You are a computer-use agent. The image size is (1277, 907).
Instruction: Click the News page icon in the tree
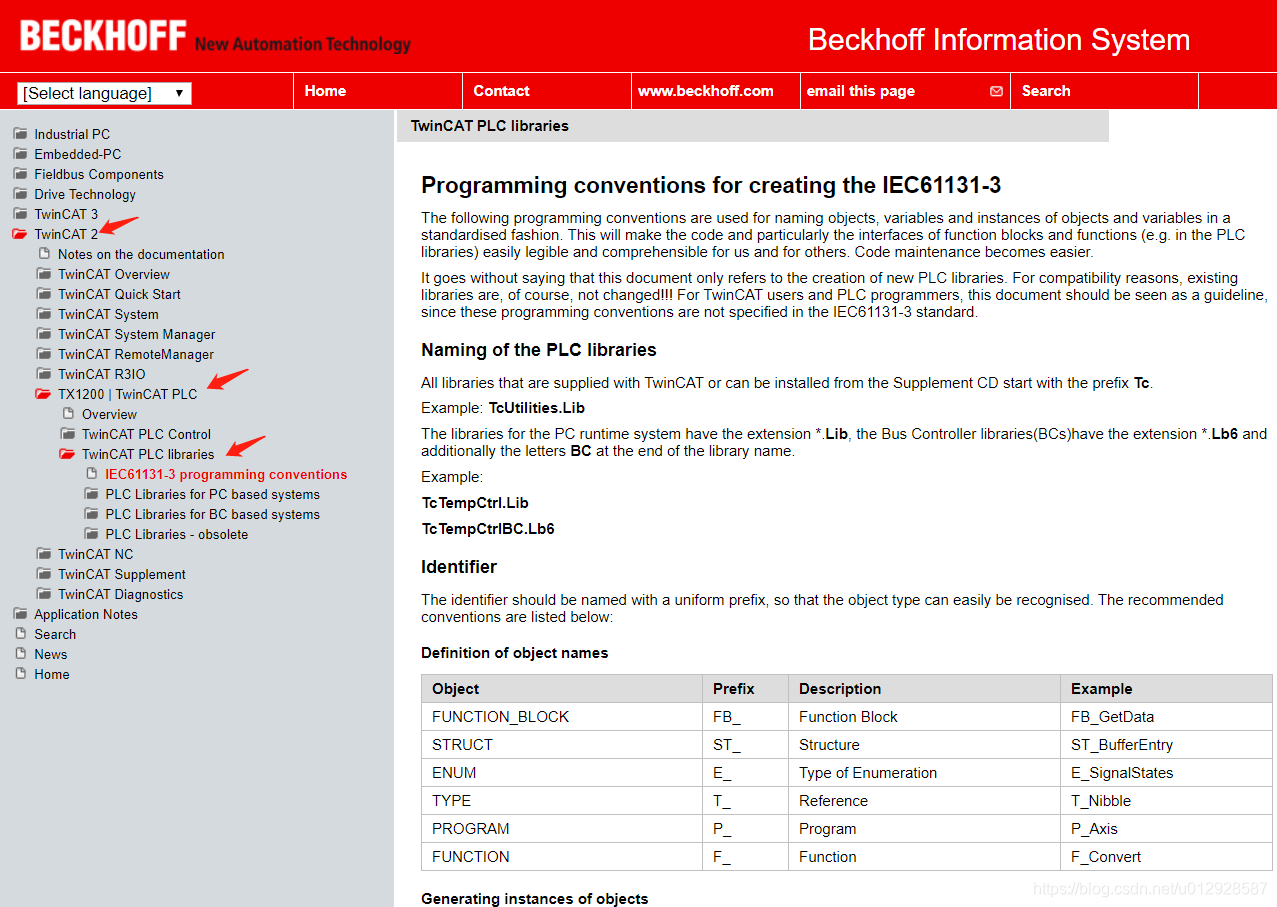20,654
